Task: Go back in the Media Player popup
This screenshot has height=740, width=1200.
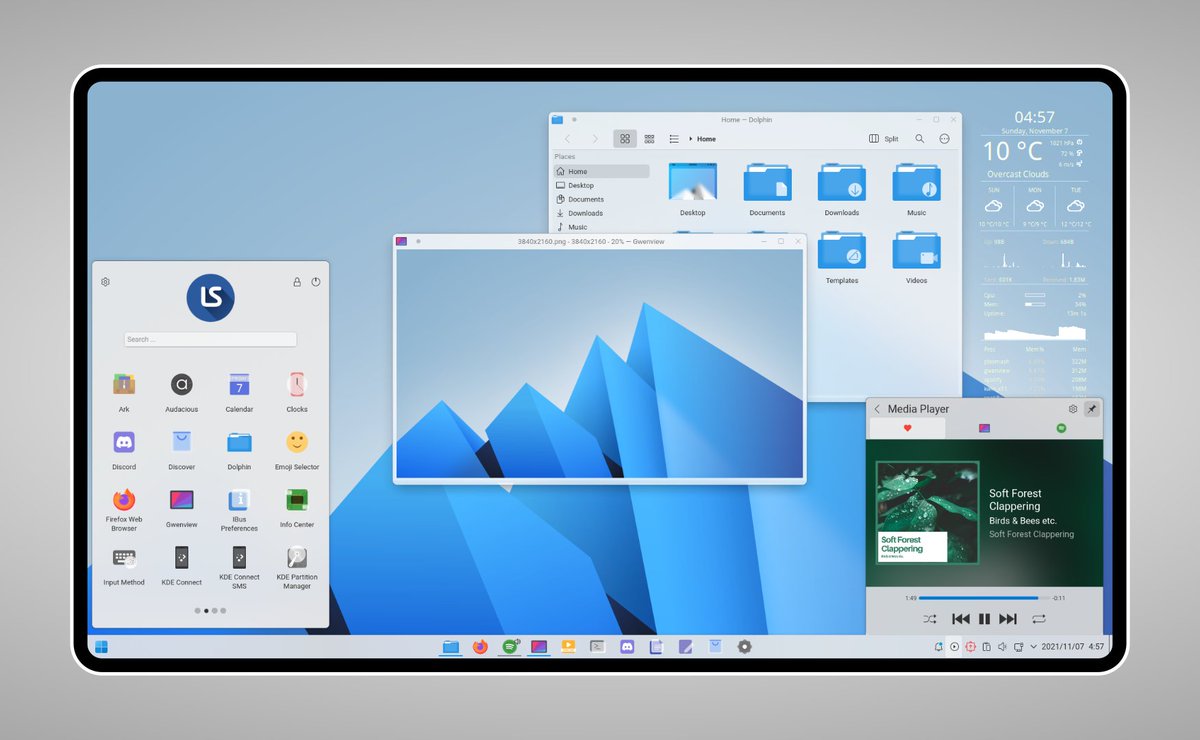Action: point(878,409)
